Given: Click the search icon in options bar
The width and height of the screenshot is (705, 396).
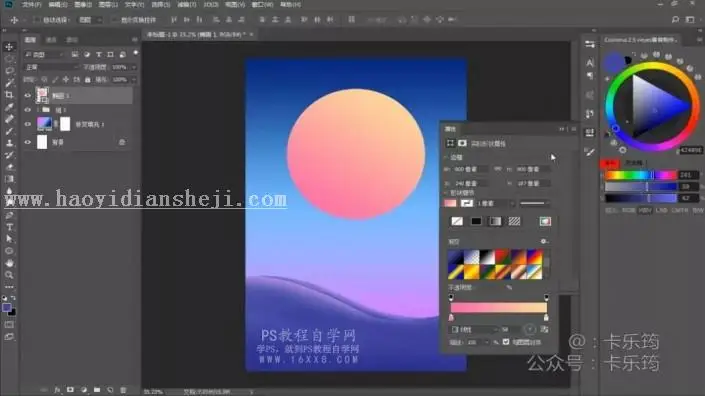Looking at the screenshot, I should pyautogui.click(x=675, y=19).
